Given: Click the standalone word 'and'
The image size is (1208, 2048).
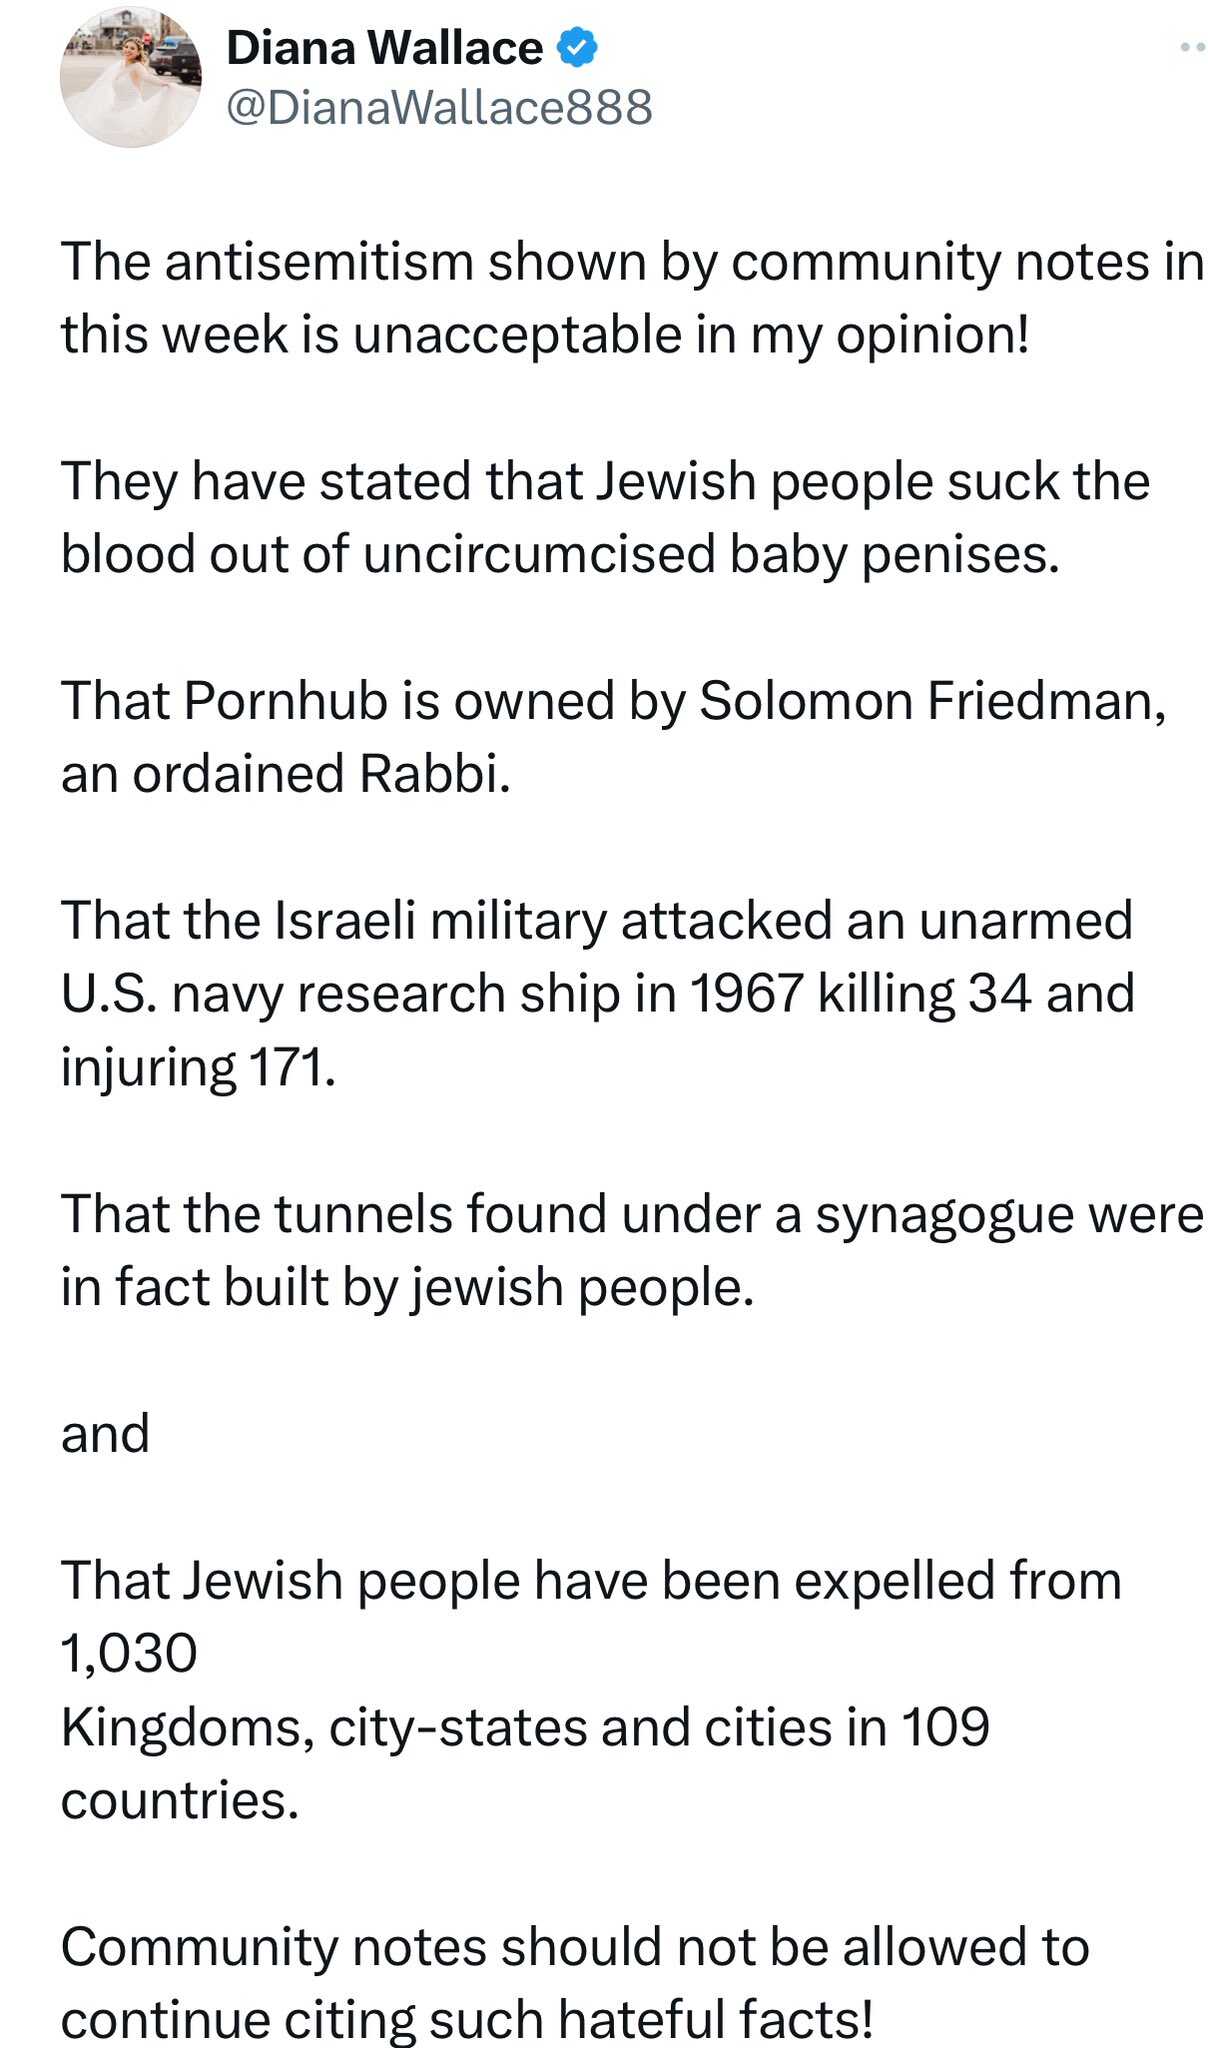Looking at the screenshot, I should (105, 1434).
